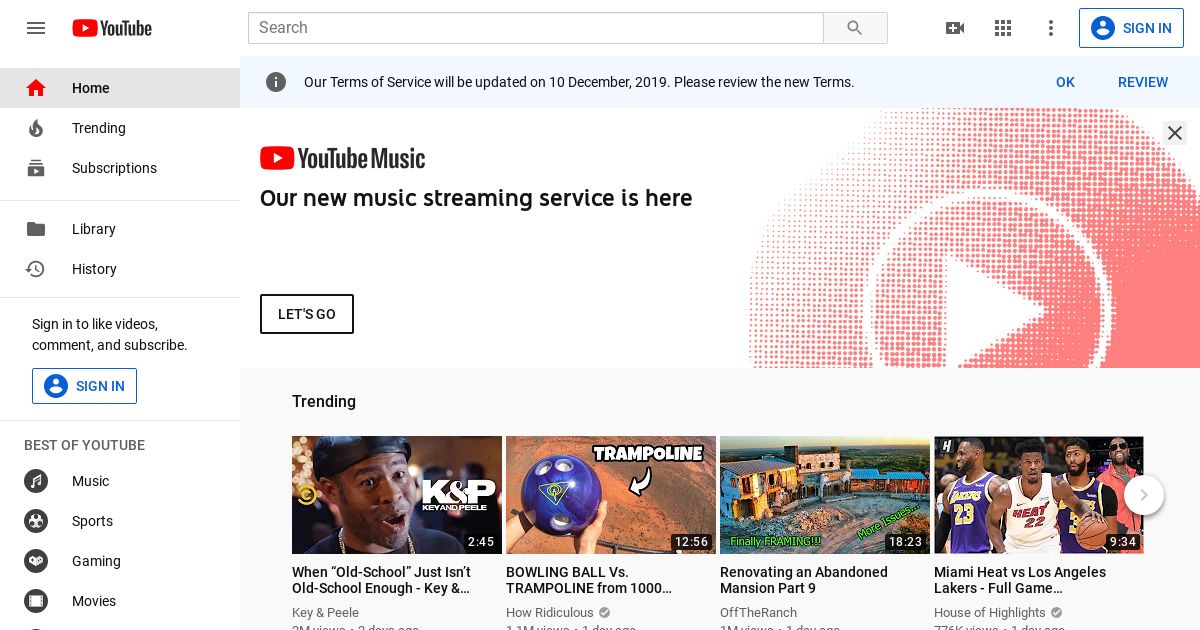Open Subscriptions from sidebar
1200x630 pixels.
[x=120, y=168]
